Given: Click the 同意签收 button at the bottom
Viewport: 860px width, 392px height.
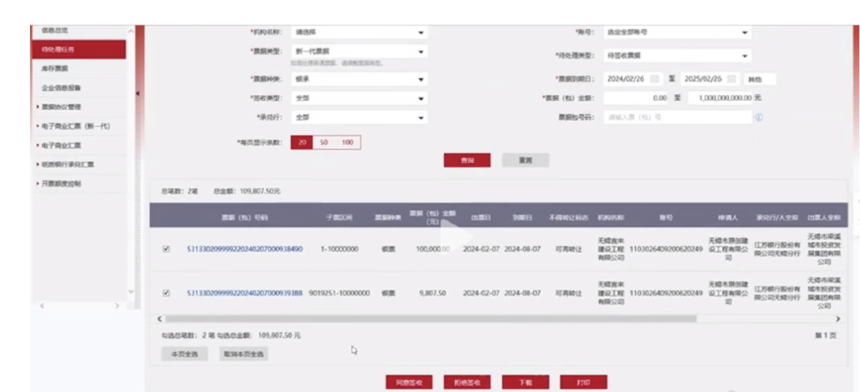Looking at the screenshot, I should coord(409,382).
